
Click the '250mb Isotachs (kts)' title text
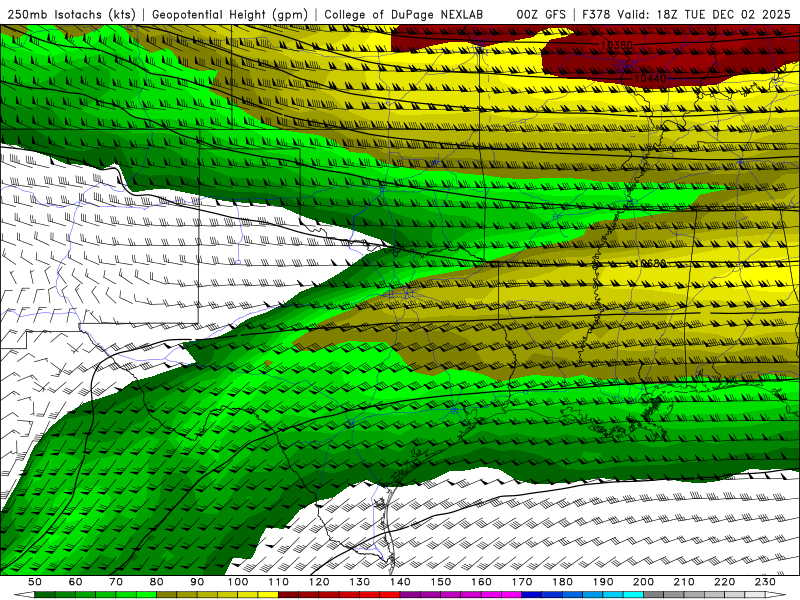72,15
